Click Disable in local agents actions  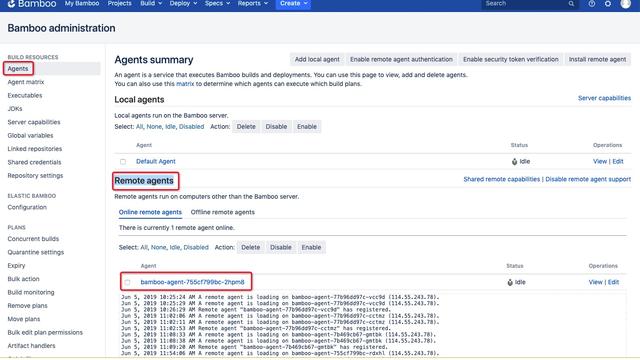[276, 127]
